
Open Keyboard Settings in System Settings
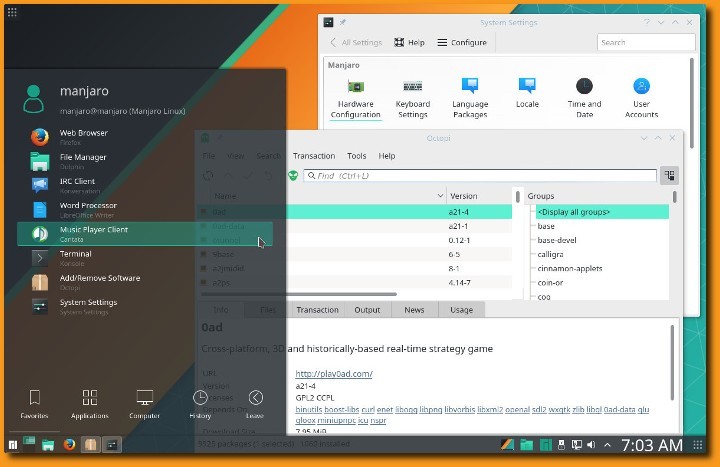coord(413,98)
